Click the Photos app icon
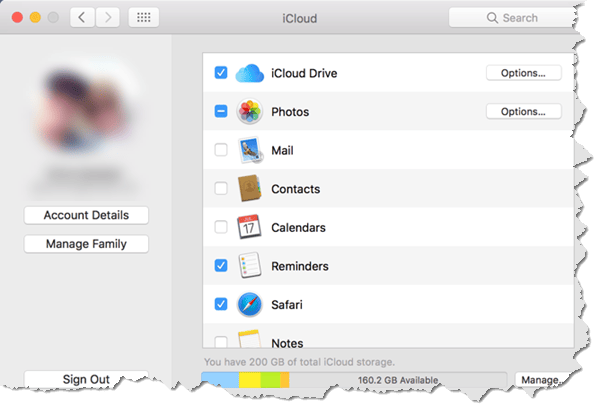 (x=250, y=112)
